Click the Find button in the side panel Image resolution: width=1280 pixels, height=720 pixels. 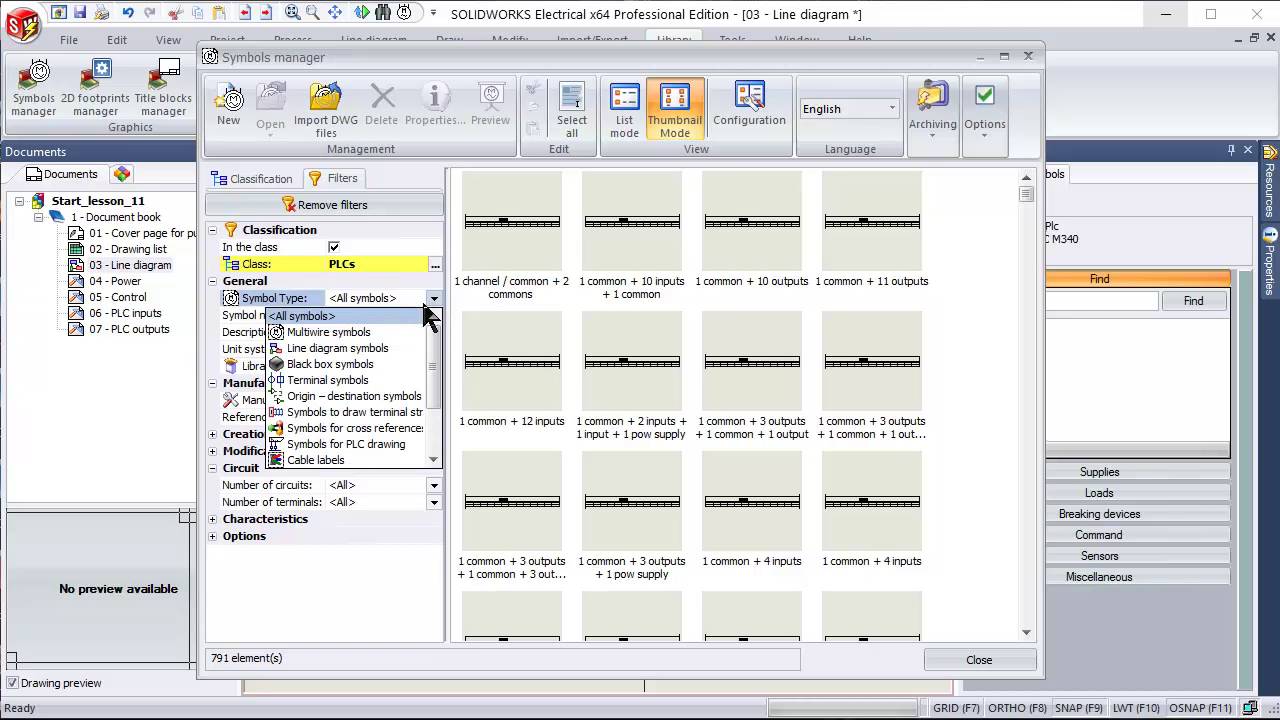point(1193,301)
